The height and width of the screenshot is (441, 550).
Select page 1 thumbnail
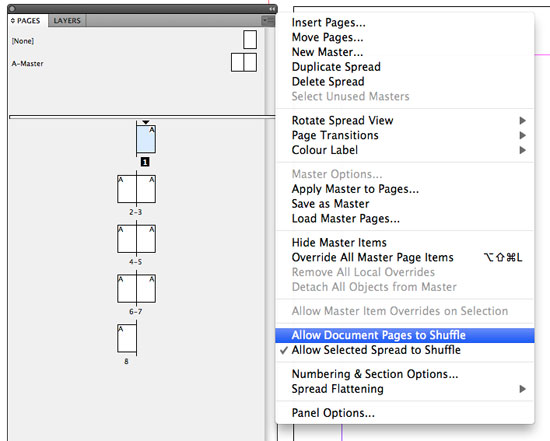pos(146,139)
